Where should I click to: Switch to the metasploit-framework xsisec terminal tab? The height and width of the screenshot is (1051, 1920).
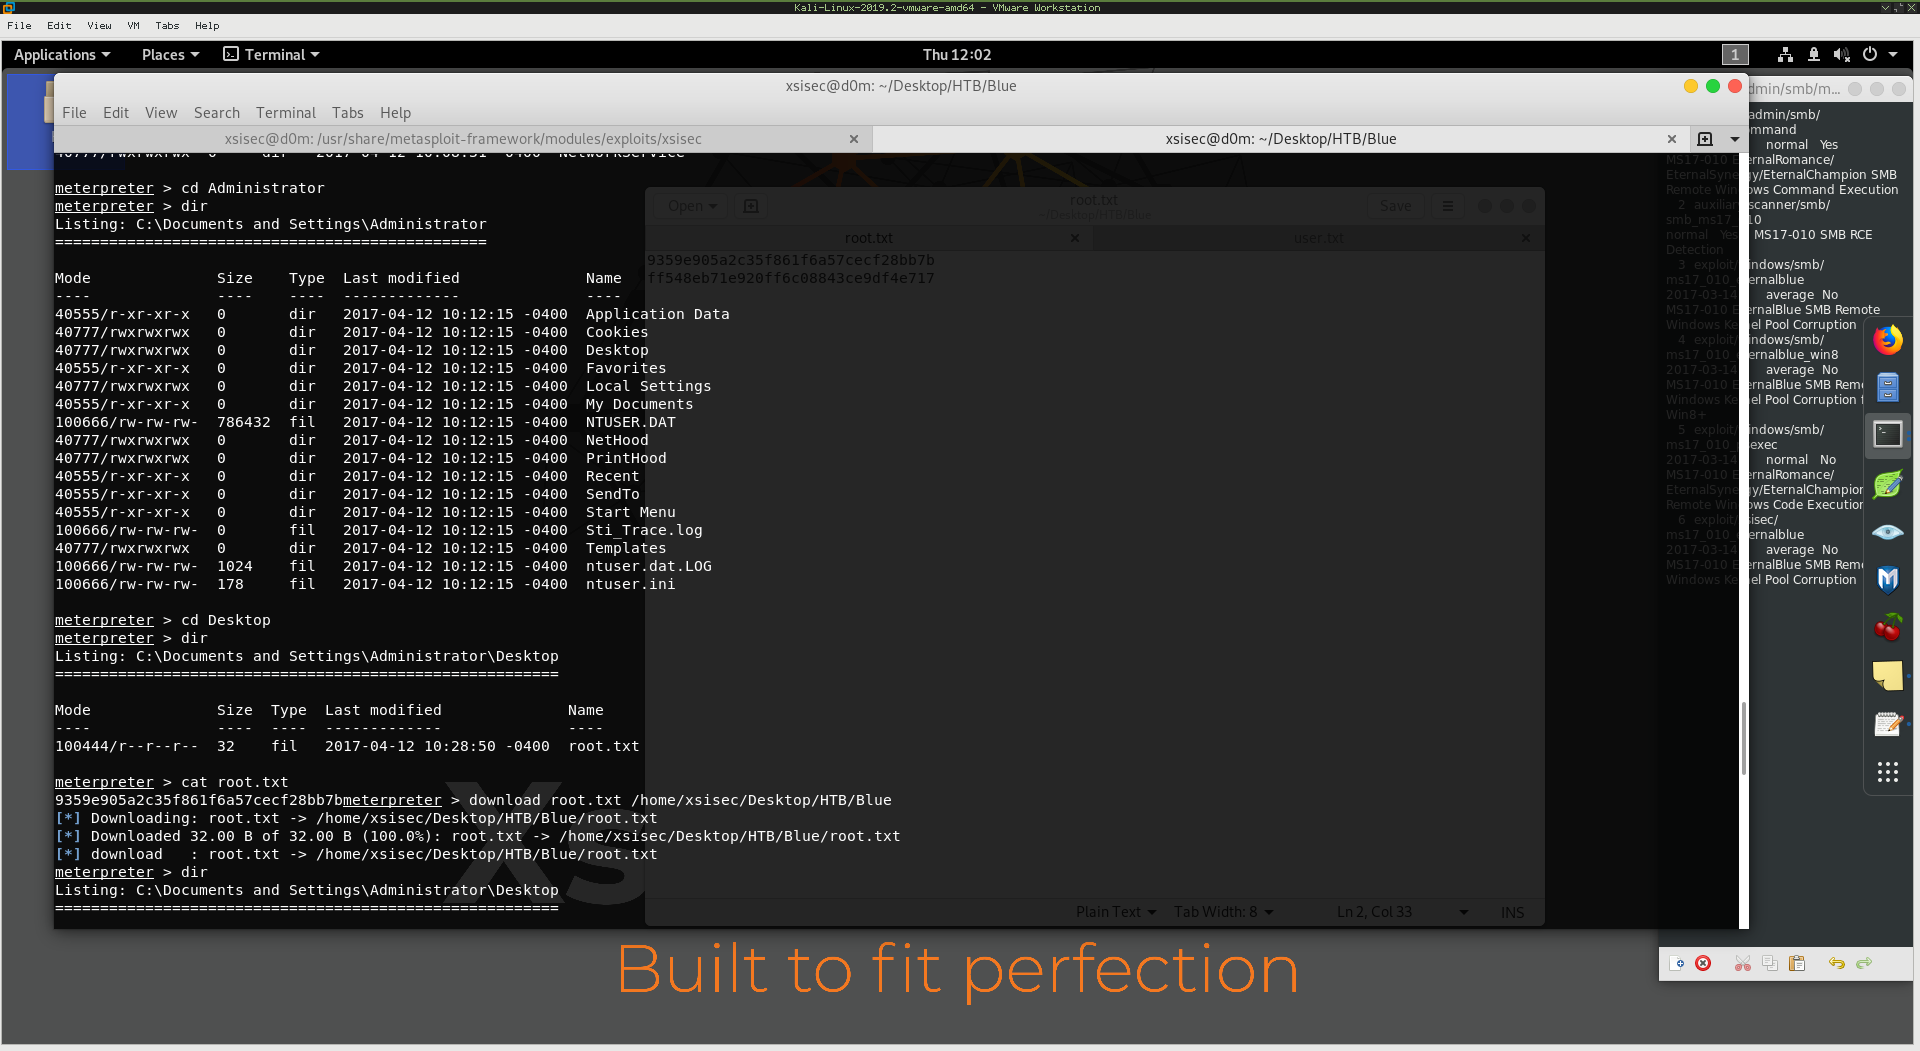click(x=463, y=139)
